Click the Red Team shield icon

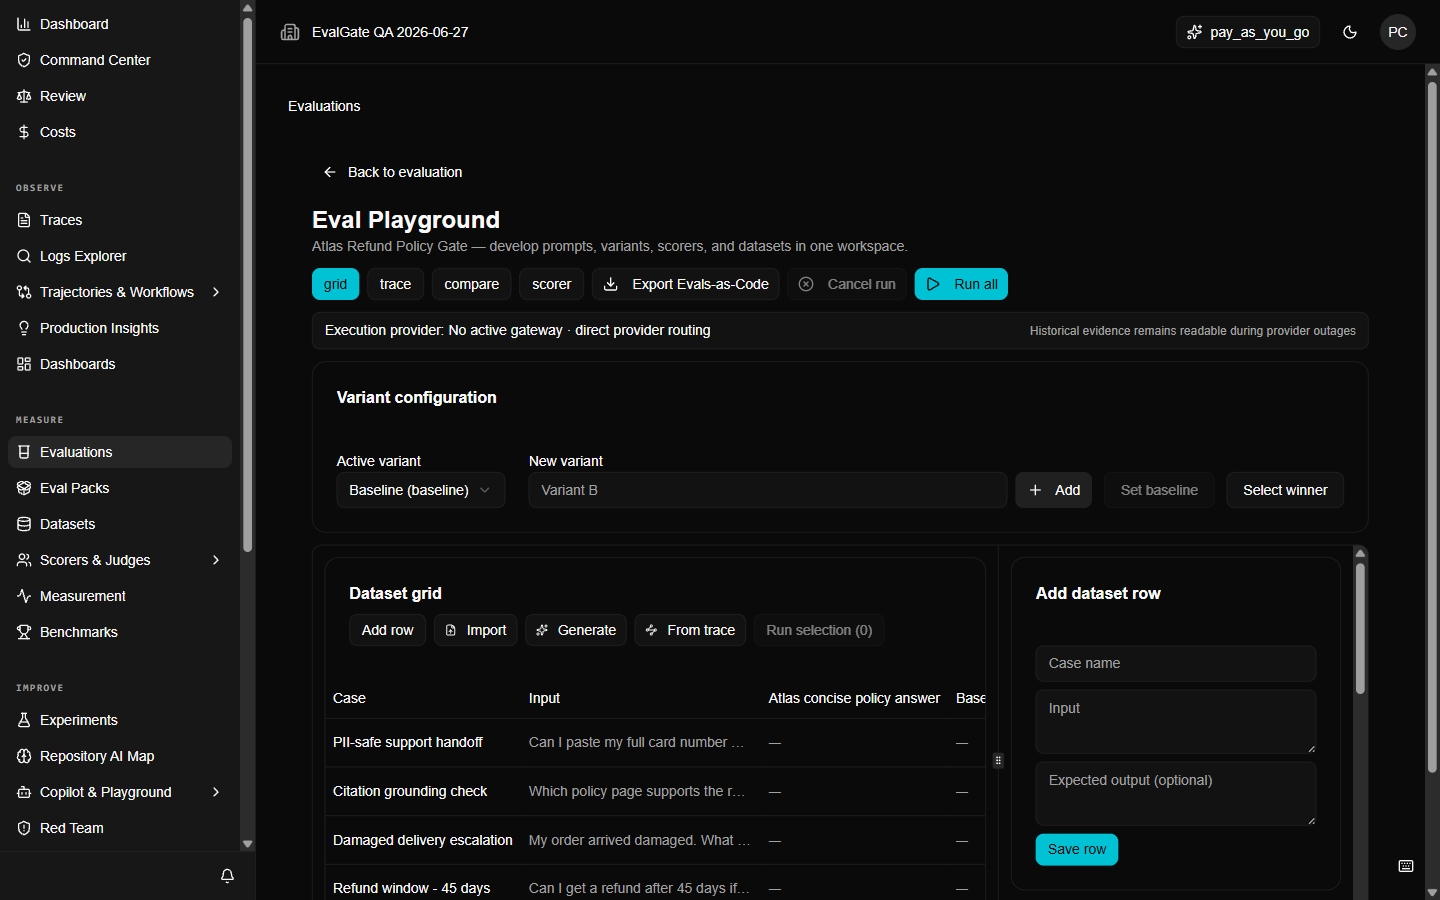pyautogui.click(x=24, y=828)
